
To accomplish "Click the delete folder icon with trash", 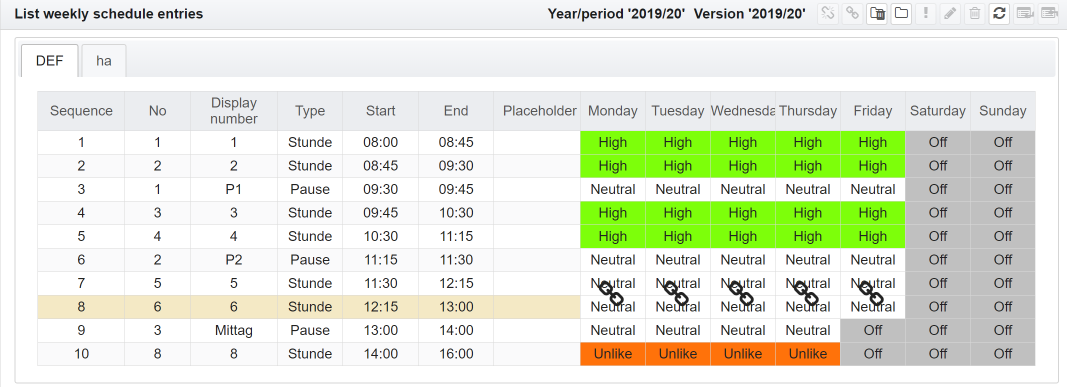I will 876,14.
